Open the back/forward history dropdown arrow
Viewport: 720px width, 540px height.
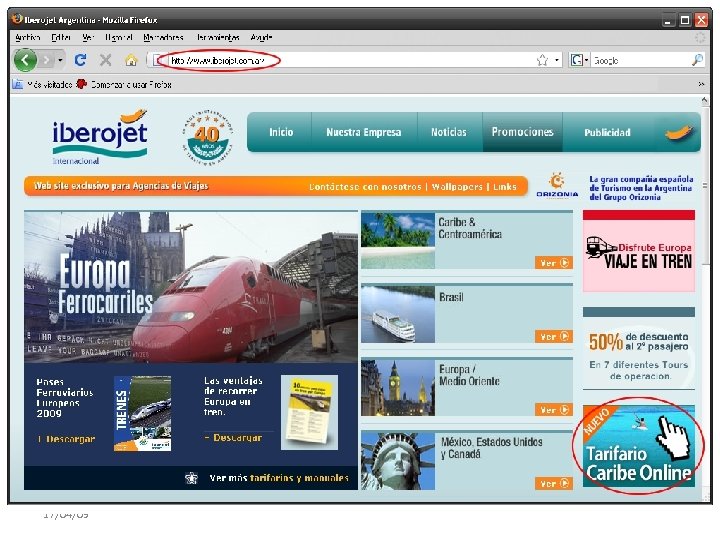pyautogui.click(x=60, y=60)
